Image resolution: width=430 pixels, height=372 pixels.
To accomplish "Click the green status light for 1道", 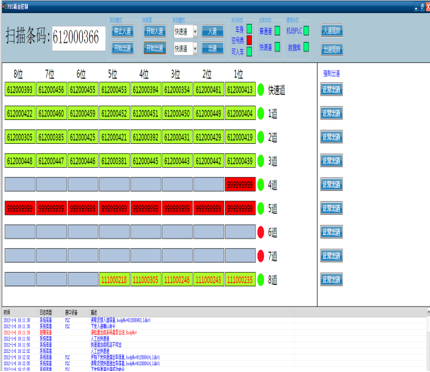I will tap(261, 113).
